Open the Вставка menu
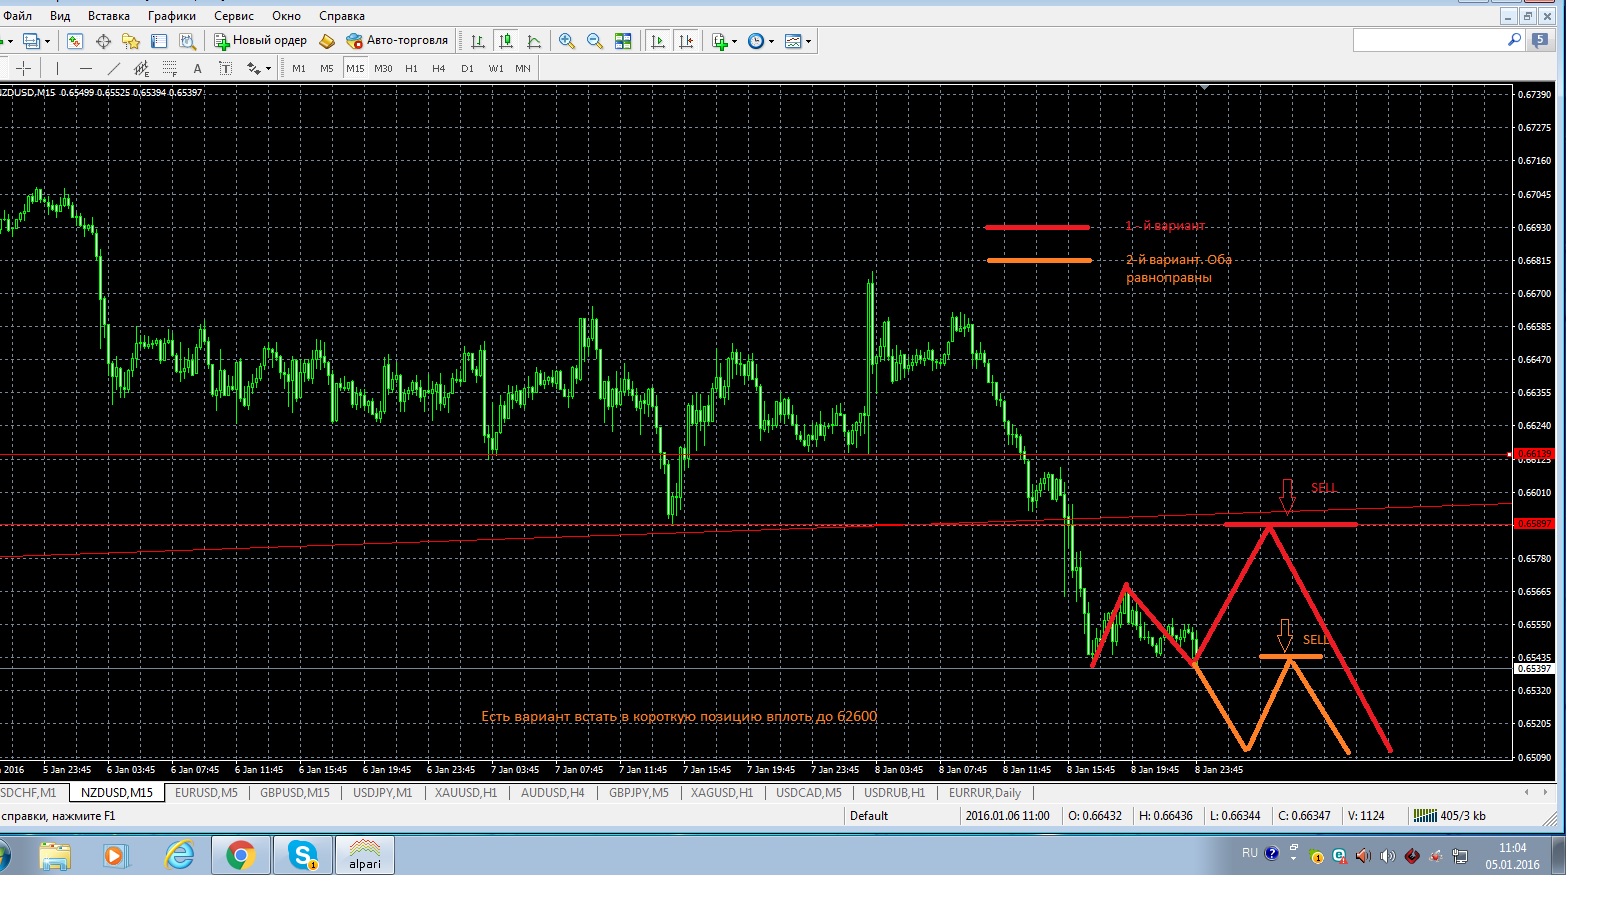 (109, 16)
